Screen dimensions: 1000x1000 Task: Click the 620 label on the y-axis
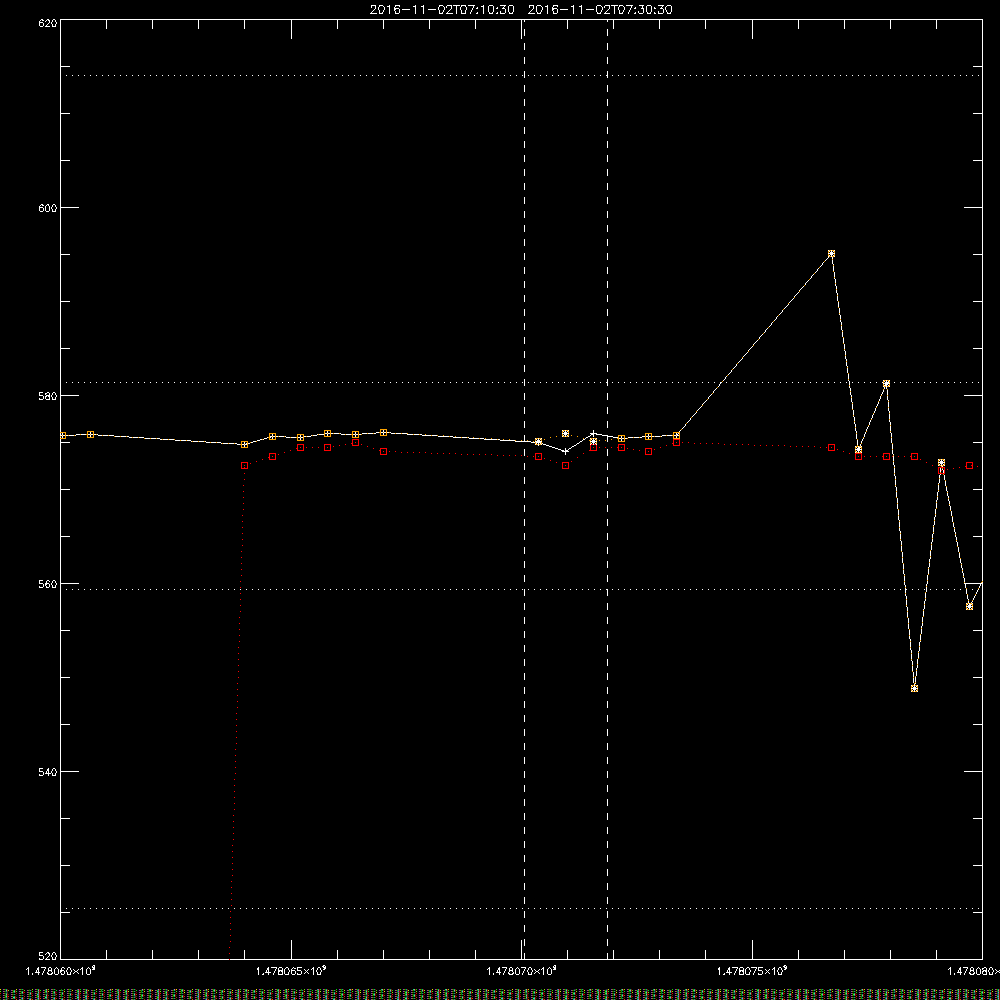pyautogui.click(x=48, y=23)
